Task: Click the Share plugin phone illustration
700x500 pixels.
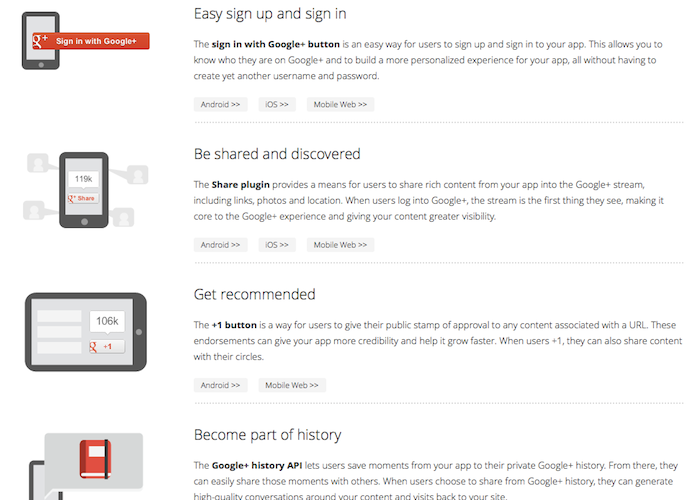Action: [x=84, y=190]
